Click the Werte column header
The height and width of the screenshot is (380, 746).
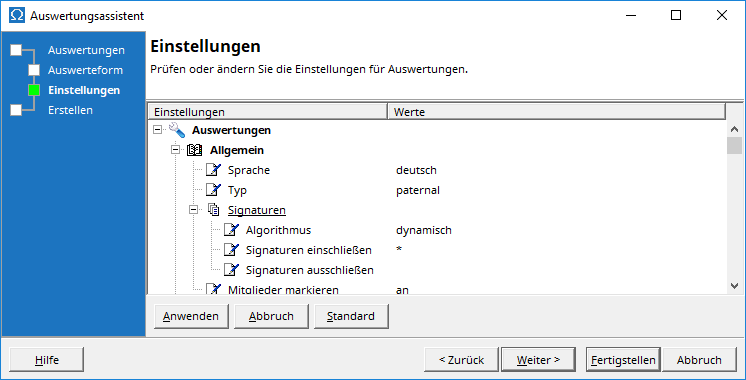[x=557, y=112]
